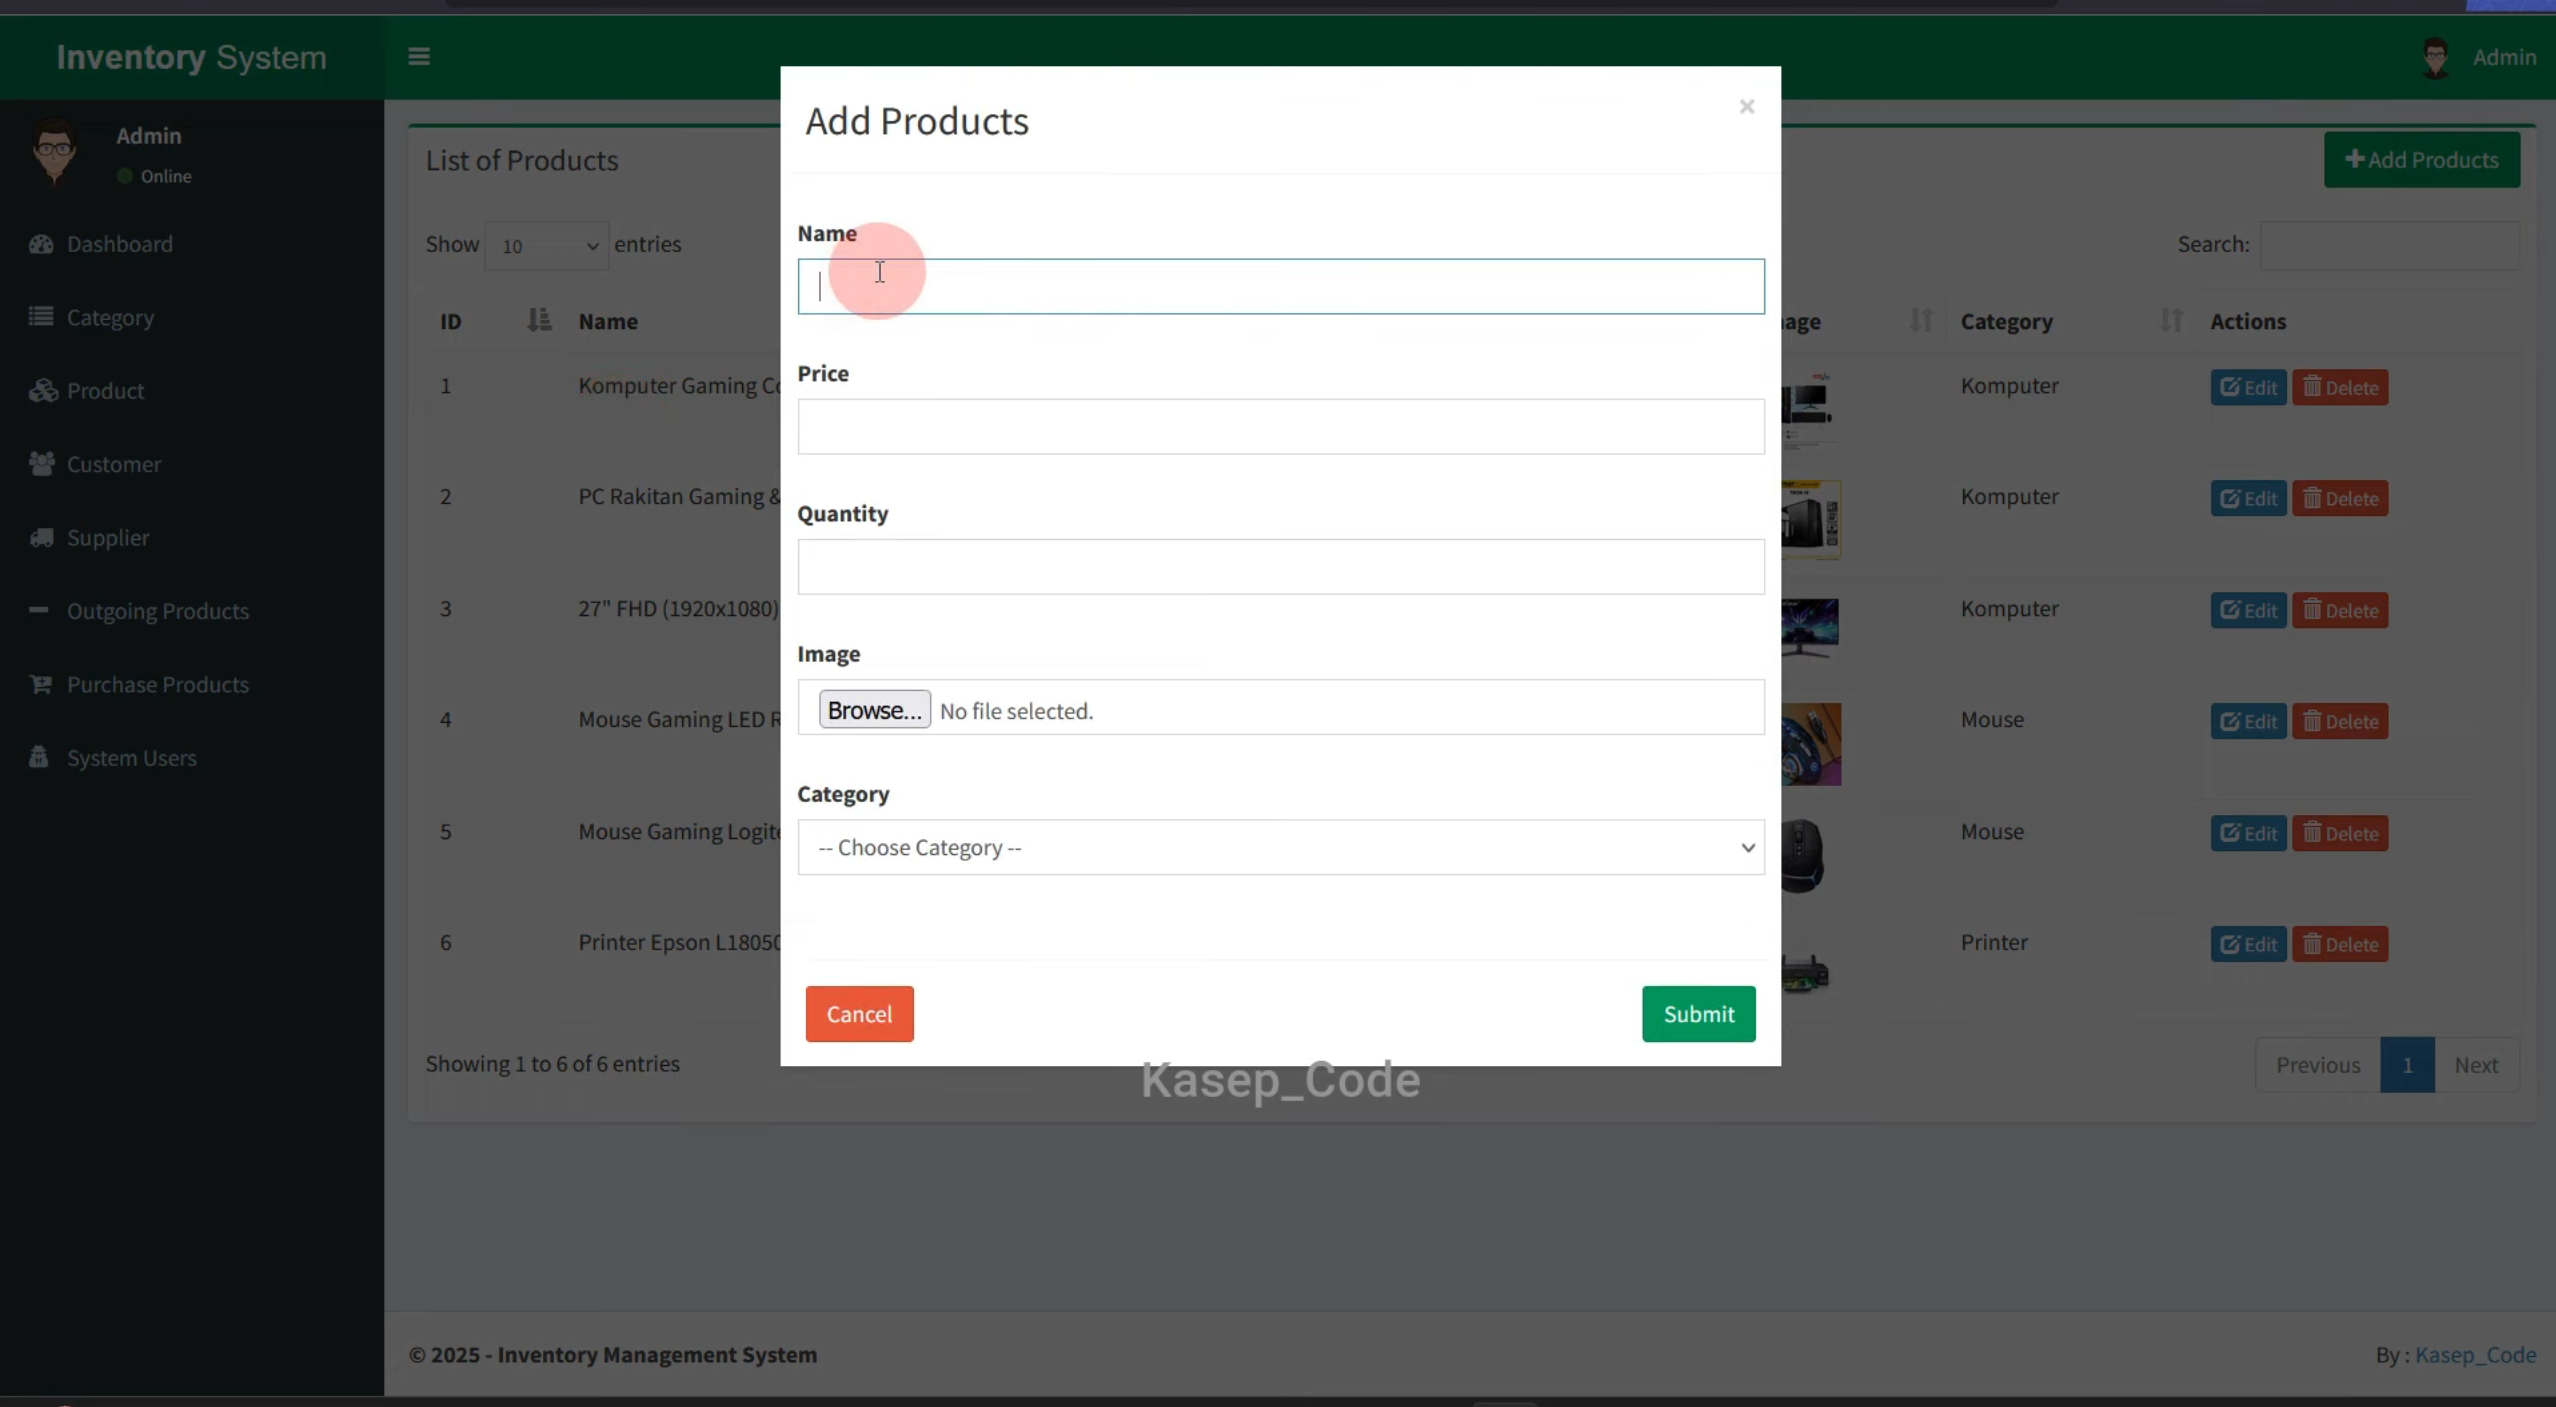2556x1407 pixels.
Task: Close the Add Products dialog with X
Action: point(1746,107)
